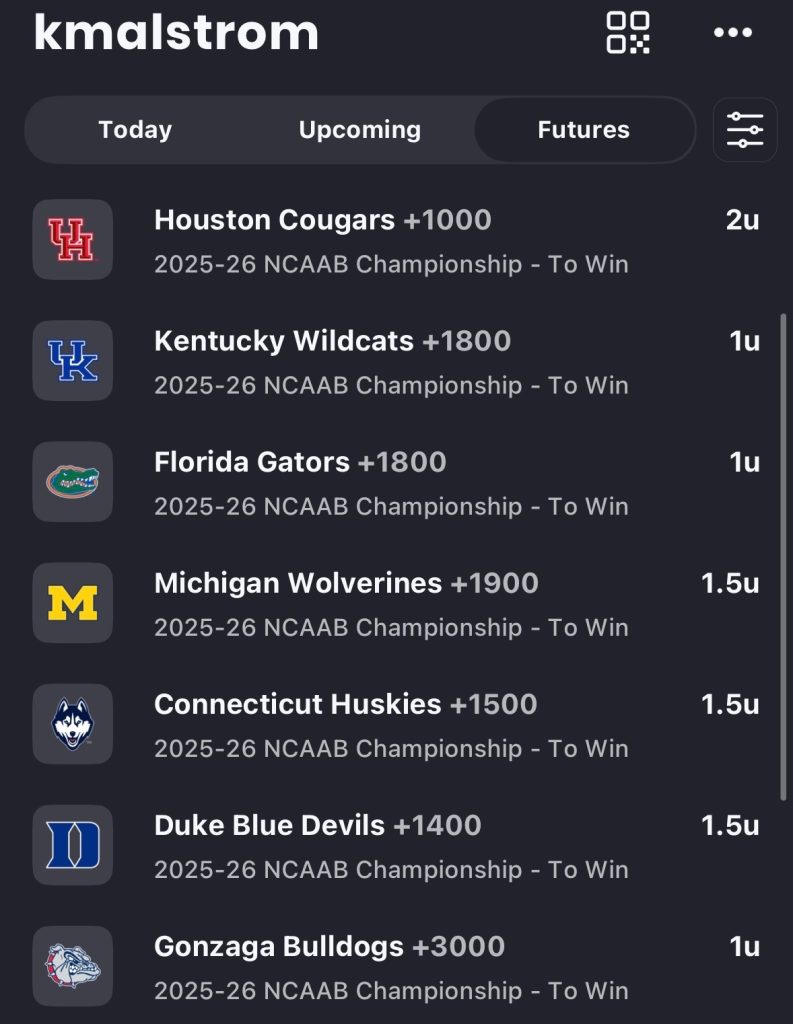Open the QR code scanner icon

pos(628,32)
